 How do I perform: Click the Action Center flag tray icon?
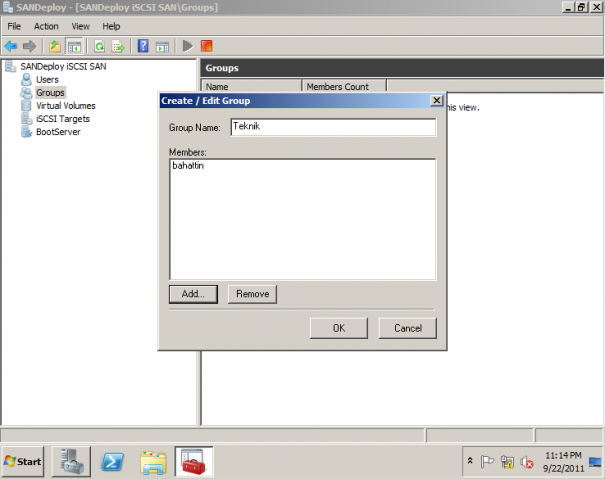click(x=487, y=461)
